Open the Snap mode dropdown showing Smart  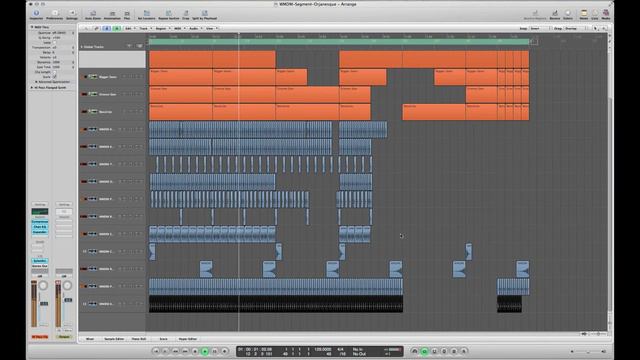point(540,29)
